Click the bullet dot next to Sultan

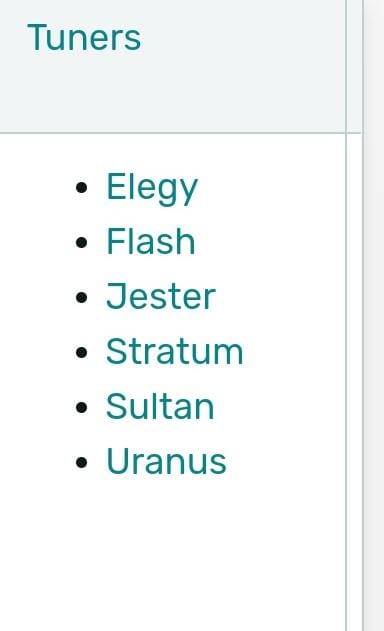(x=81, y=407)
